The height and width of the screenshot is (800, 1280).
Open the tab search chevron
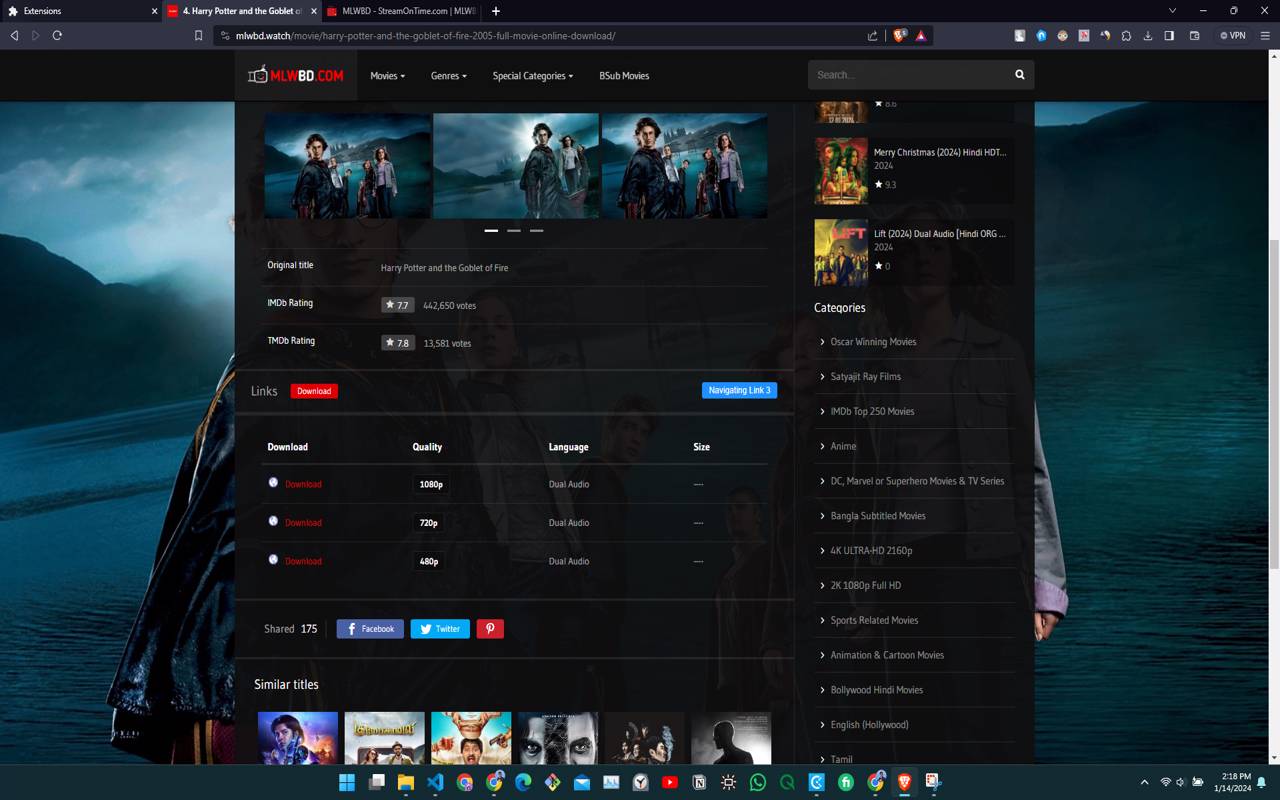(1172, 11)
